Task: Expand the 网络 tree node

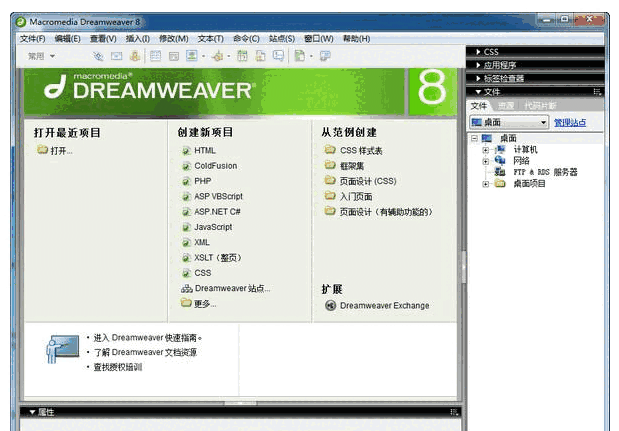Action: point(486,161)
